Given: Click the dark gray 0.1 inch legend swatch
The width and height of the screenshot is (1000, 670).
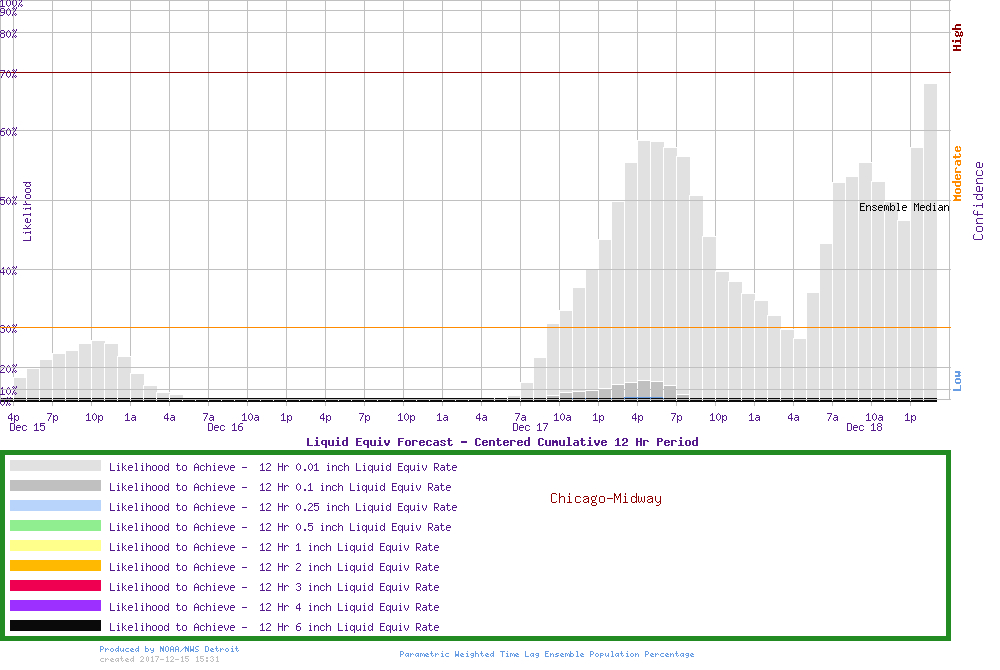Looking at the screenshot, I should (x=55, y=486).
